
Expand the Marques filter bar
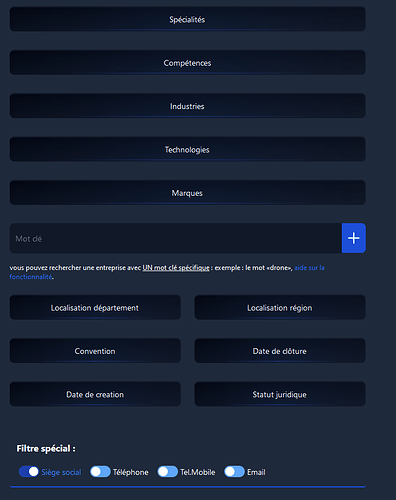[x=188, y=193]
